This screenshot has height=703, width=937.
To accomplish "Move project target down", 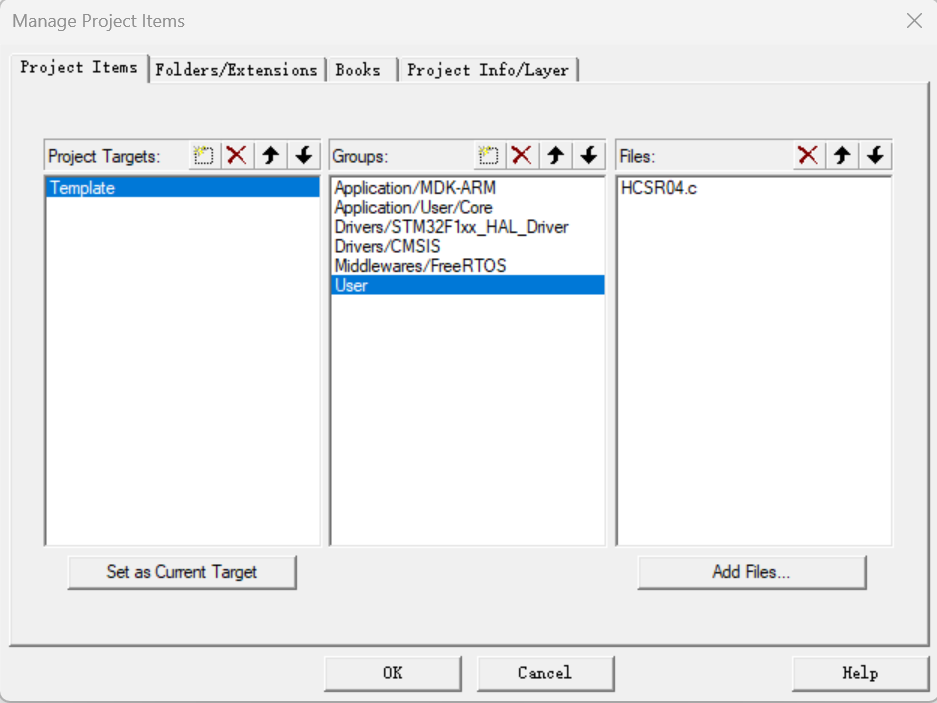I will [304, 155].
